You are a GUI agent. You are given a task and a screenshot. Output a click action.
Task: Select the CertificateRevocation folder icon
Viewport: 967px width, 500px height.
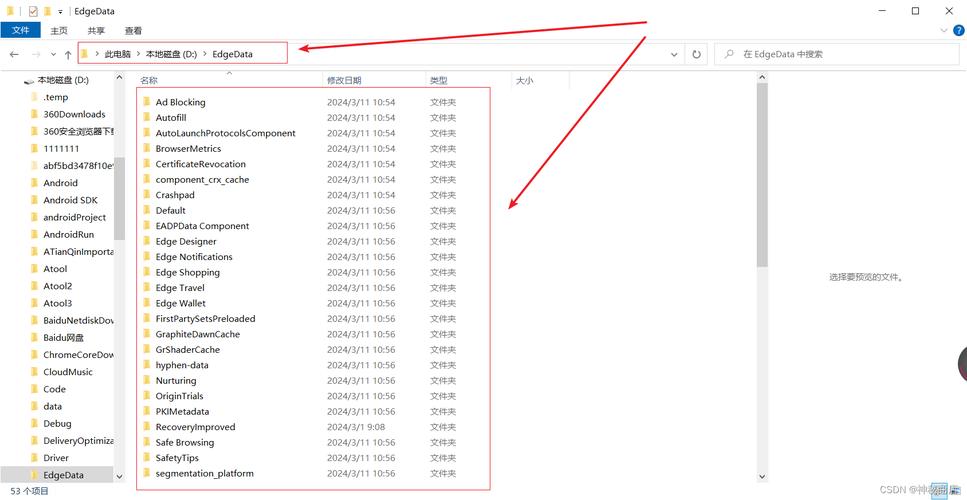pos(146,163)
